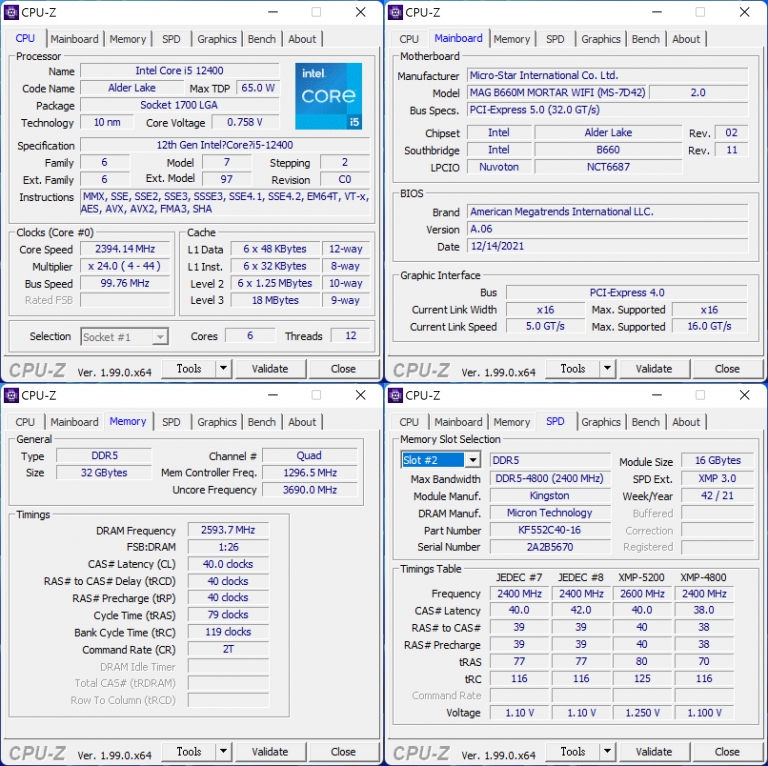Screen dimensions: 768x766
Task: Expand Tools dropdown arrow in Mainboard window
Action: pyautogui.click(x=607, y=368)
